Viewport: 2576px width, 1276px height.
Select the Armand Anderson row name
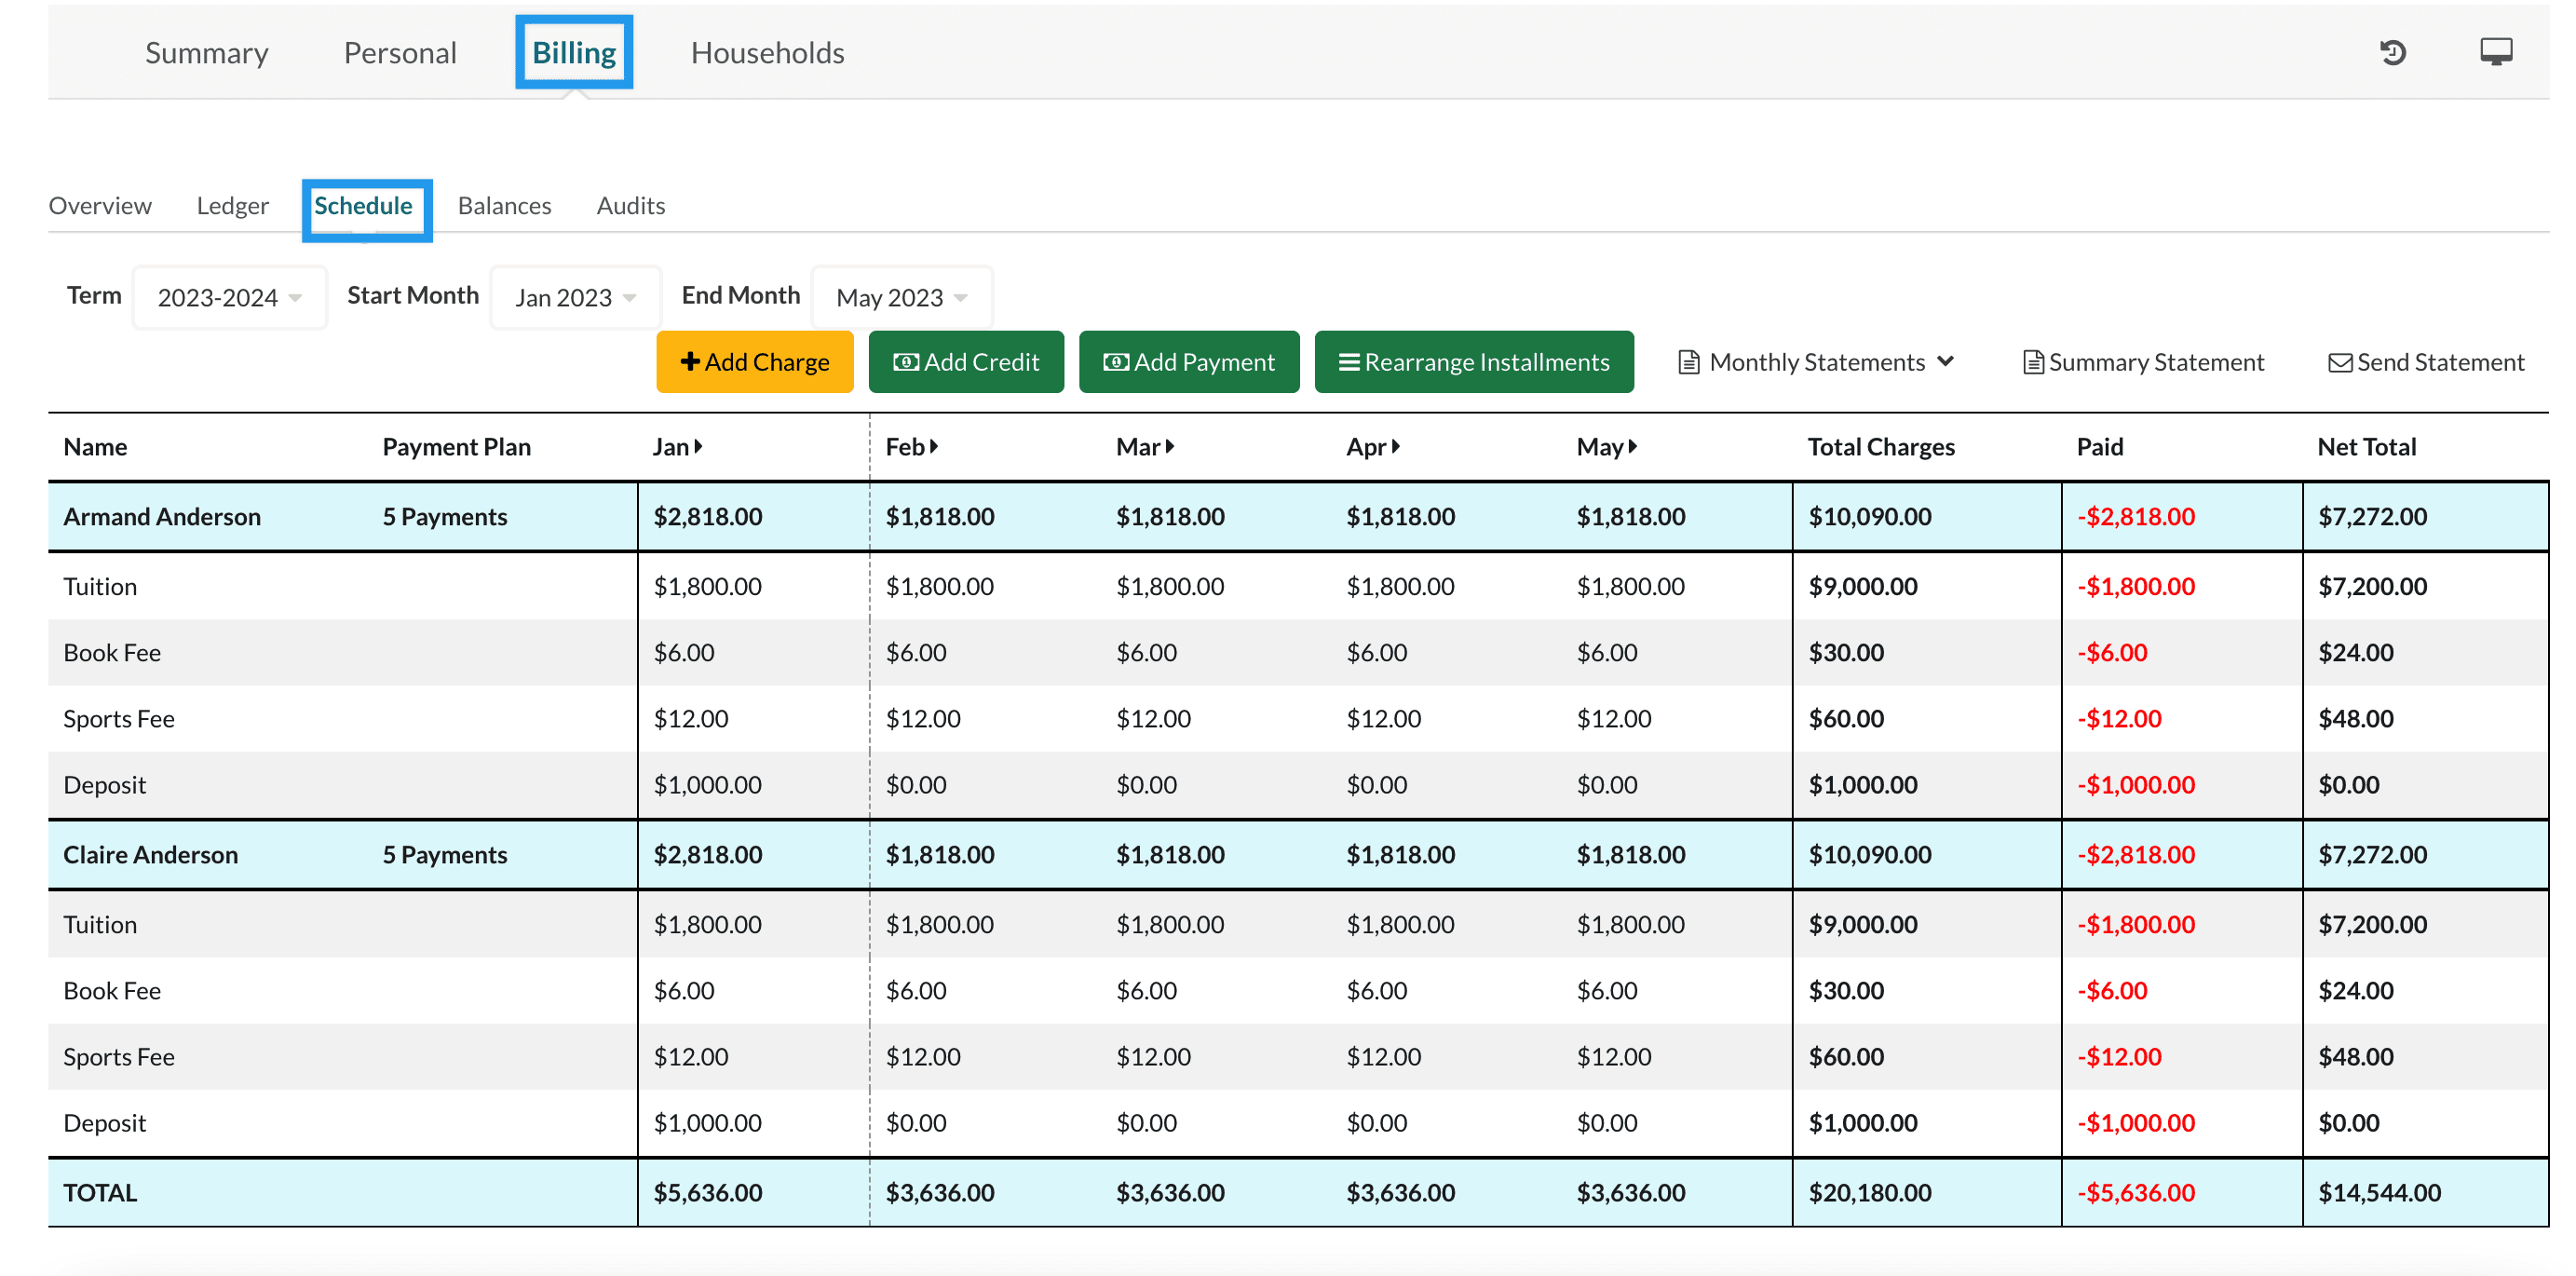(162, 517)
